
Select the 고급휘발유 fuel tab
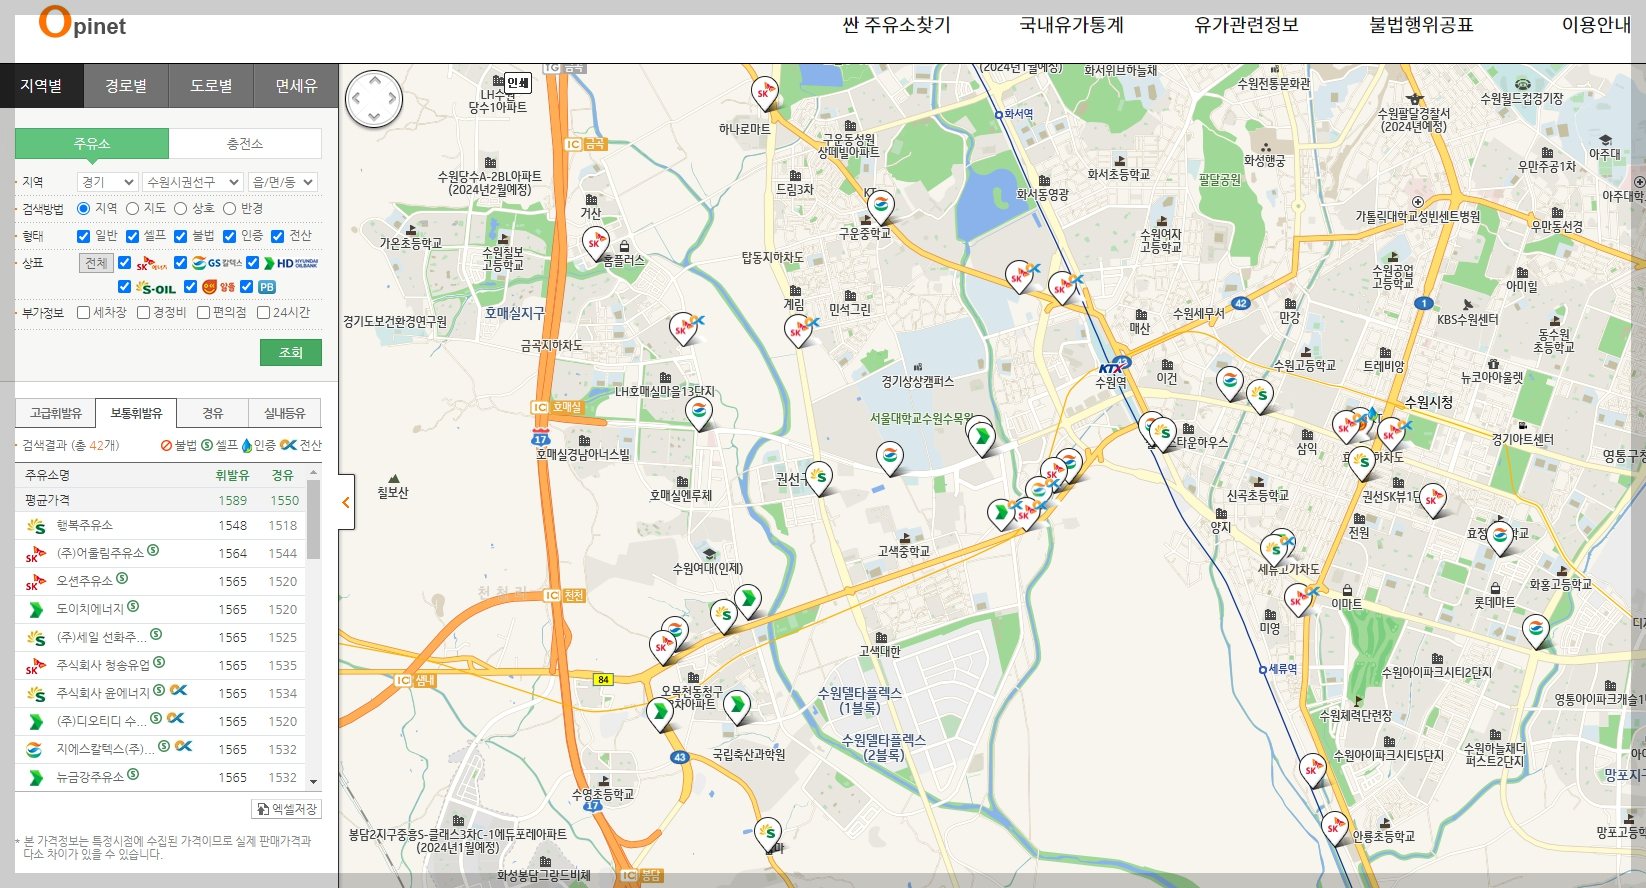coord(56,413)
